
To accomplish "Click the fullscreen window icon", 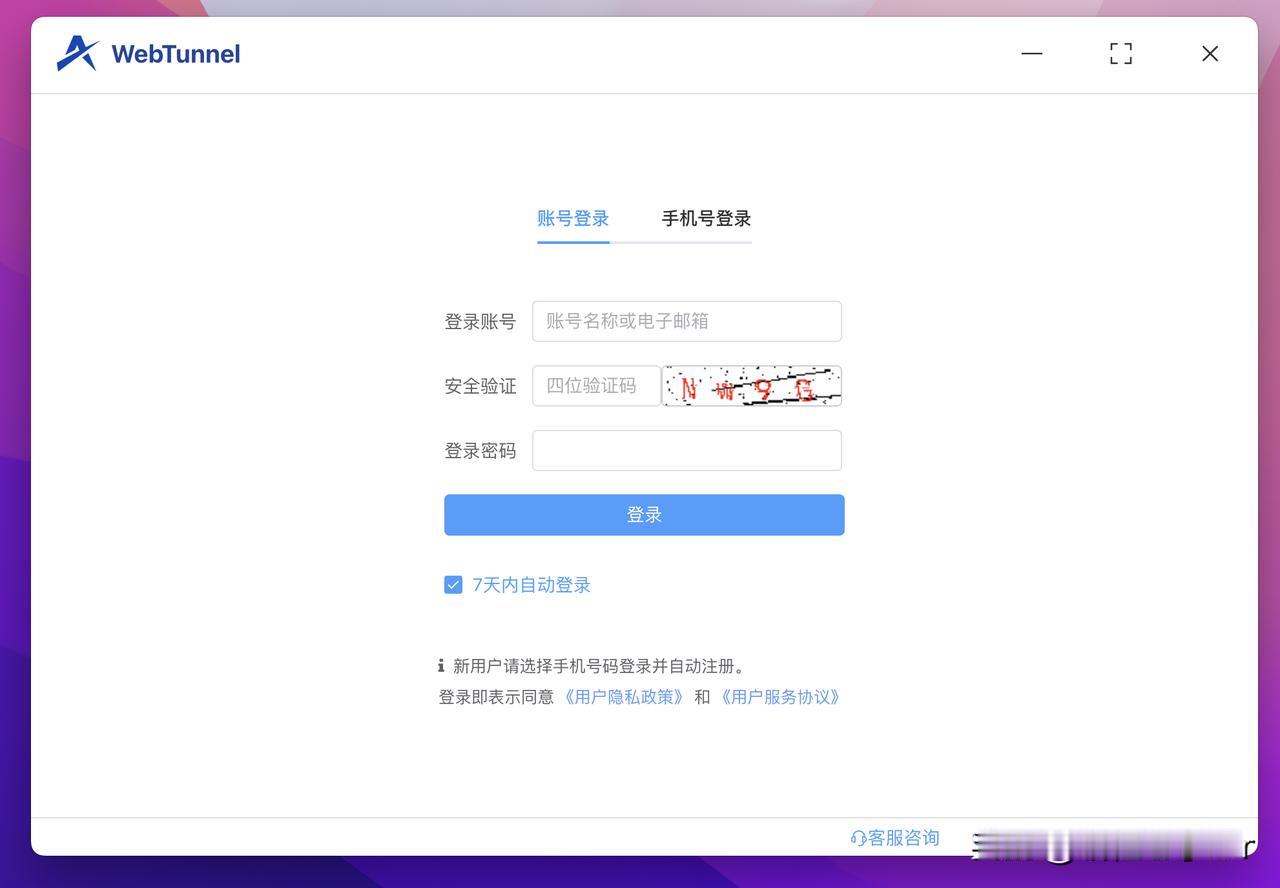I will click(x=1120, y=54).
